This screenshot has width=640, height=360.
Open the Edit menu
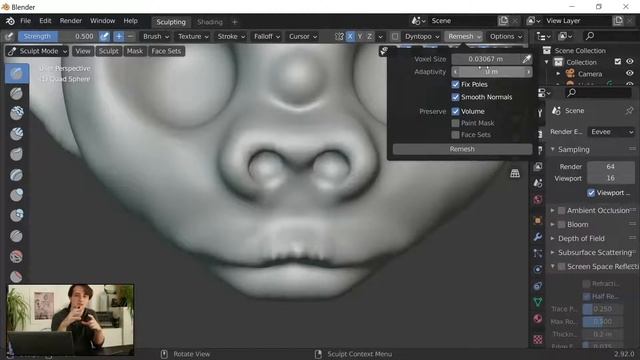point(45,21)
